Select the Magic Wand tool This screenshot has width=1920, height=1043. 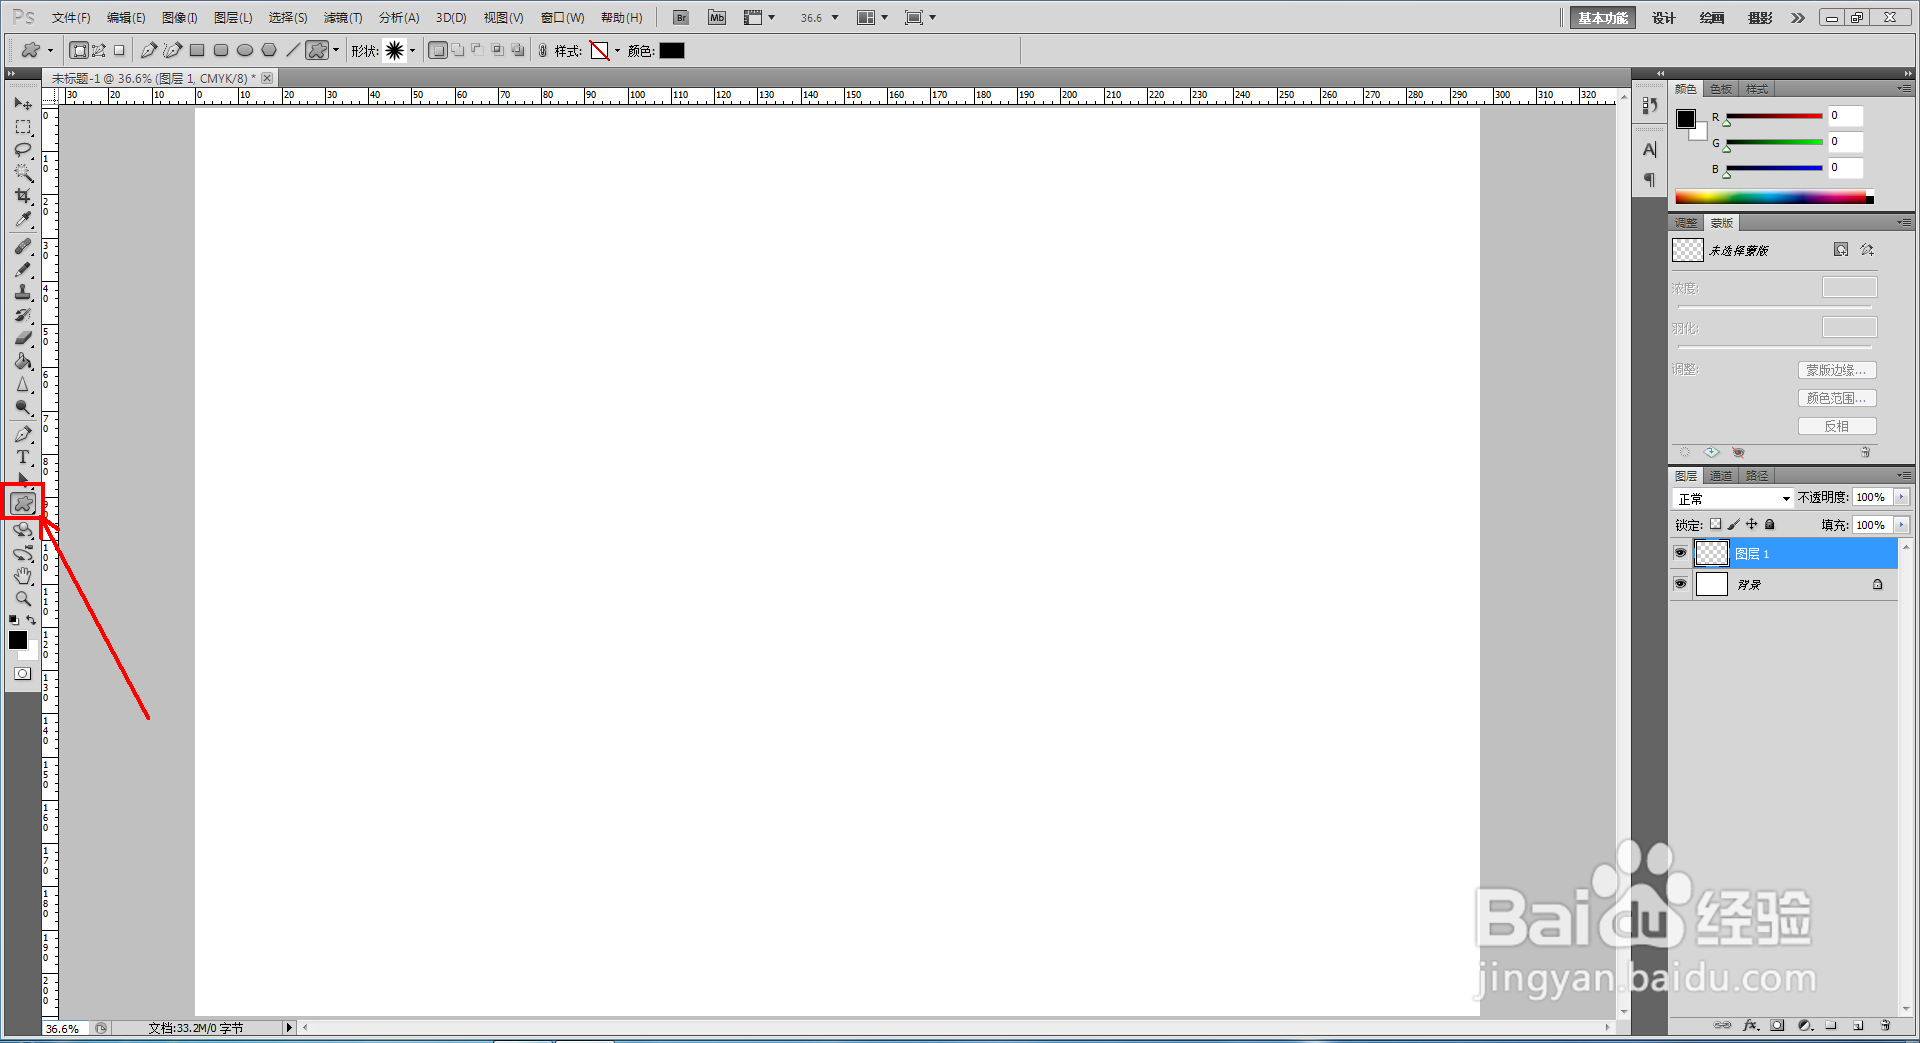point(23,173)
